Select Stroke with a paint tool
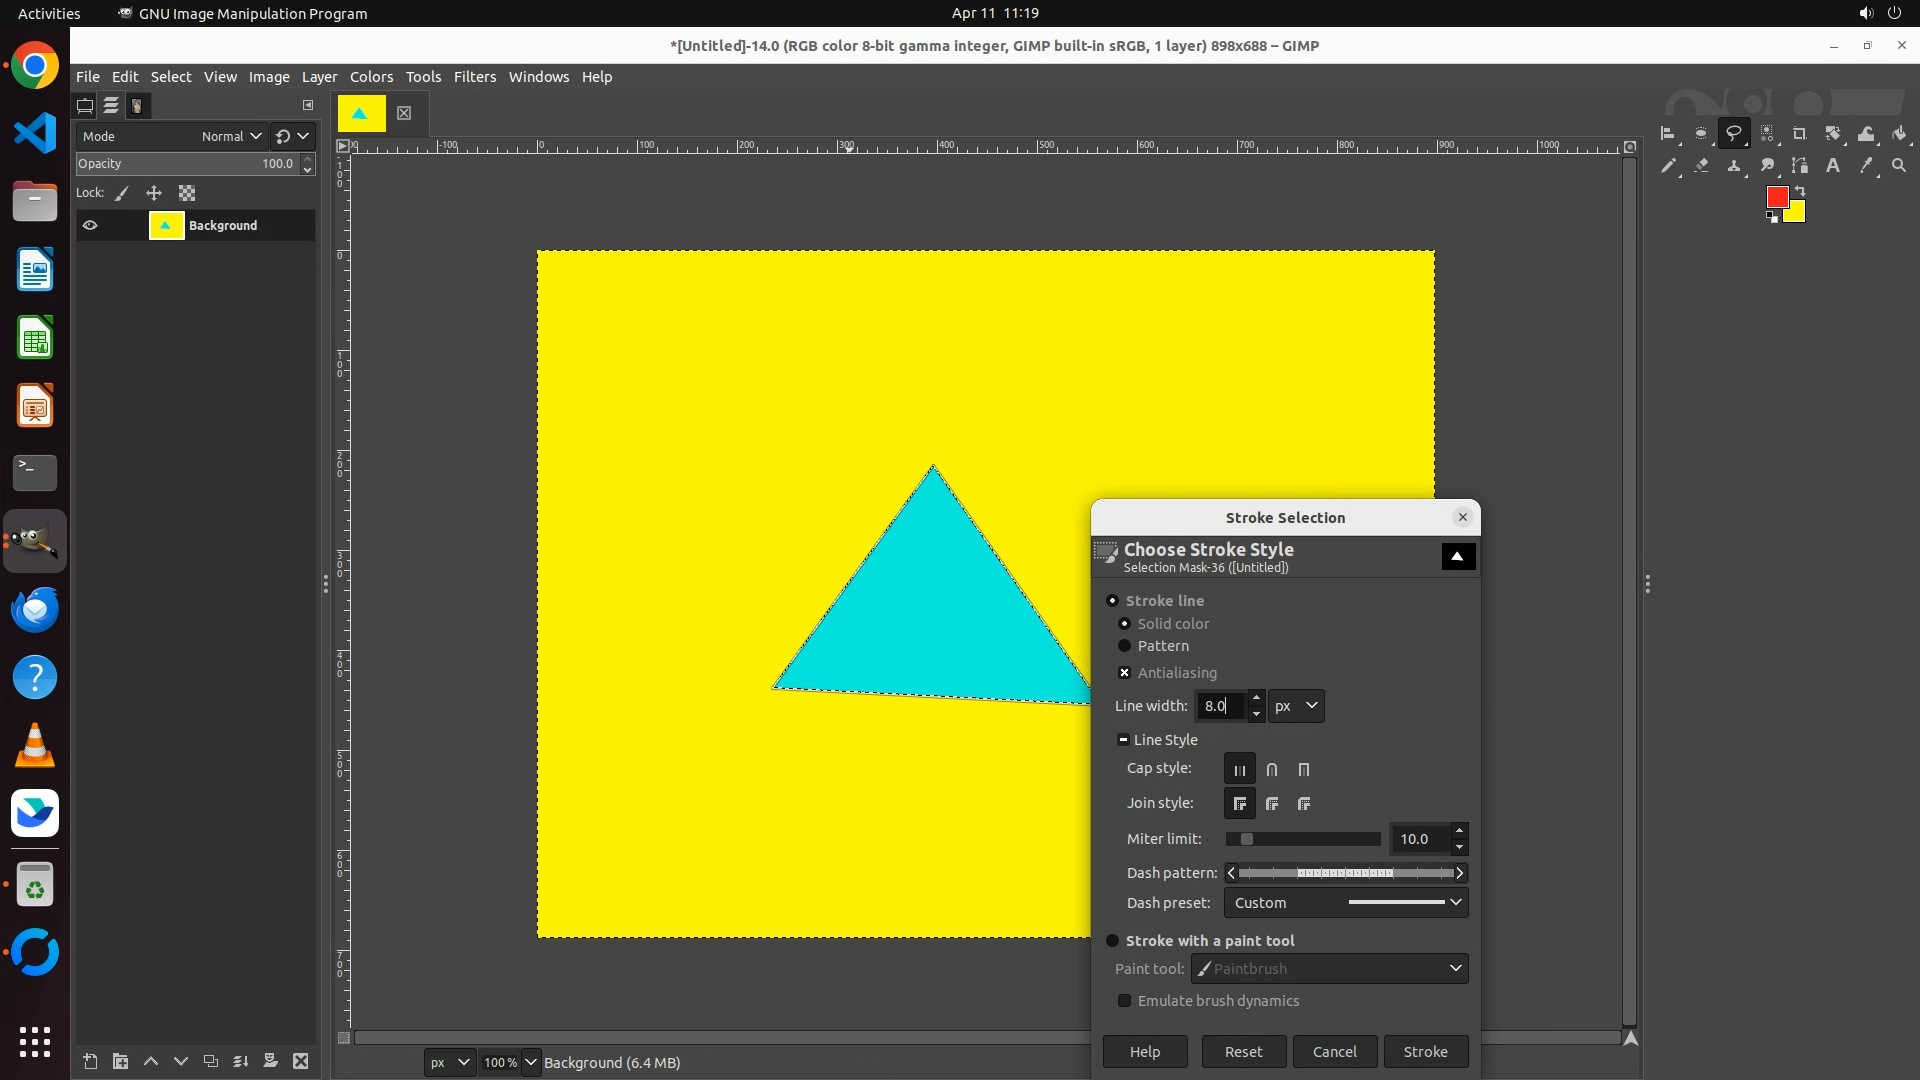1920x1080 pixels. point(1112,941)
